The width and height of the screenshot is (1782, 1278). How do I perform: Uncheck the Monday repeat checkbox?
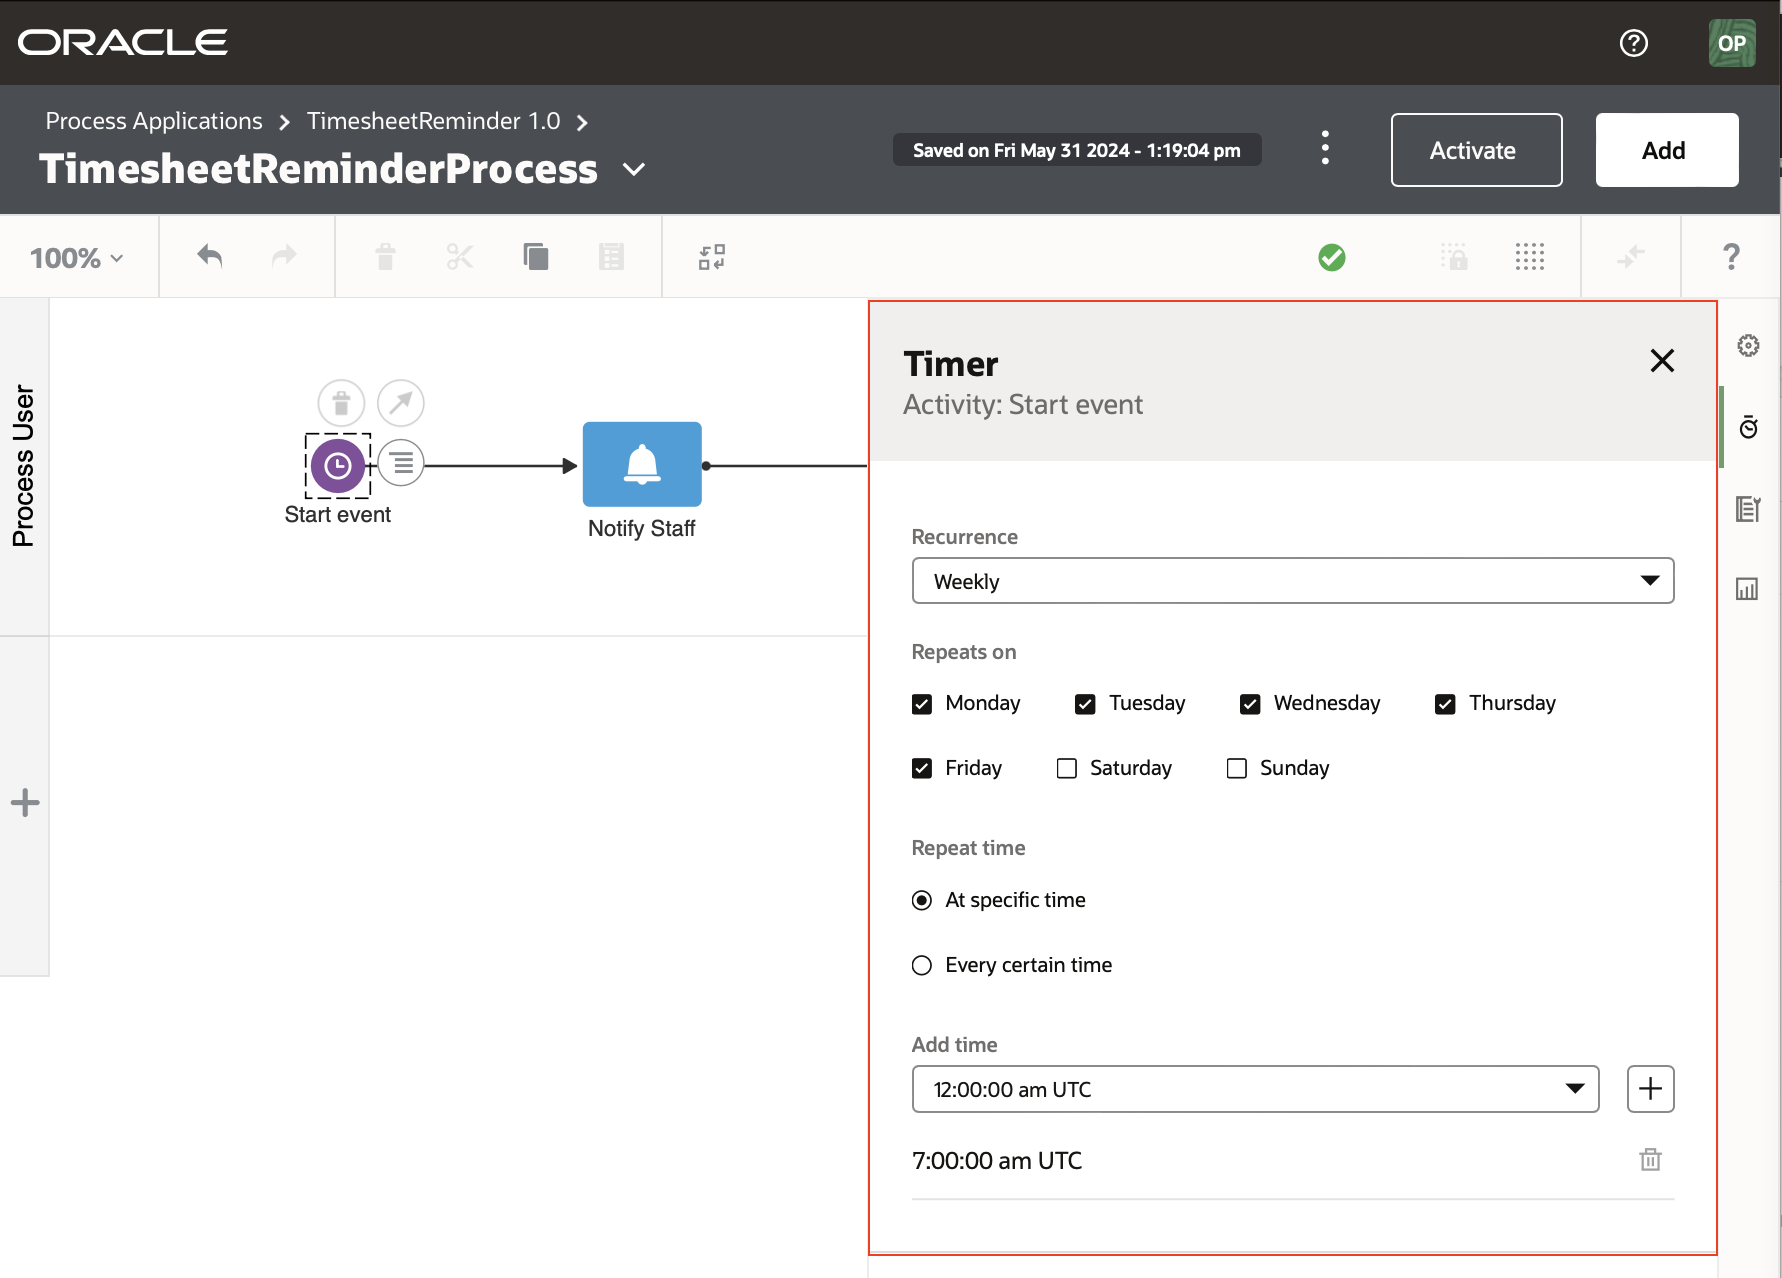tap(921, 704)
